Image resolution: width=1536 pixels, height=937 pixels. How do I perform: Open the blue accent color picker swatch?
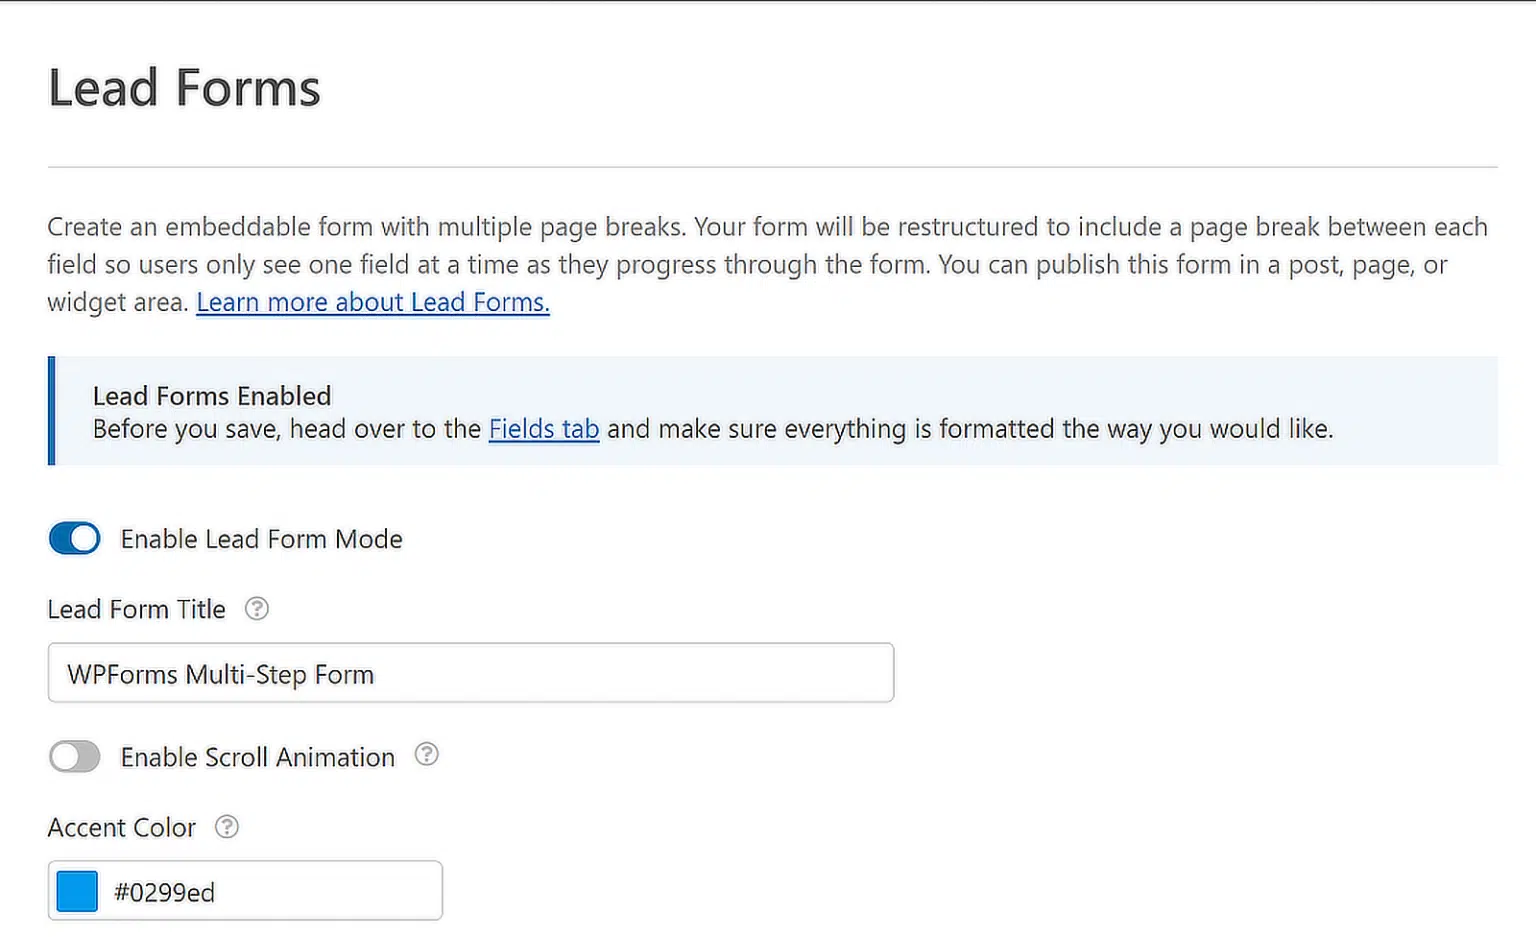pyautogui.click(x=76, y=891)
